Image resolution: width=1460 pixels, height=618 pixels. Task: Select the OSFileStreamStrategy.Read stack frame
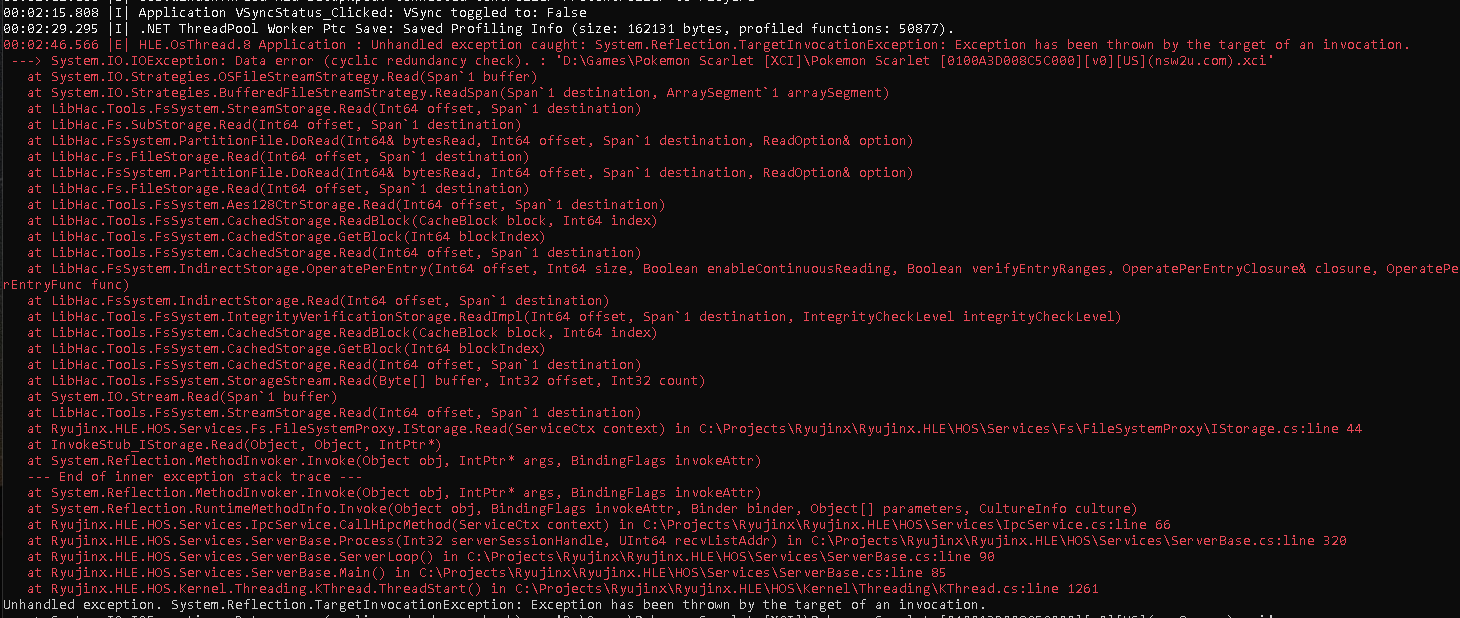pyautogui.click(x=282, y=77)
